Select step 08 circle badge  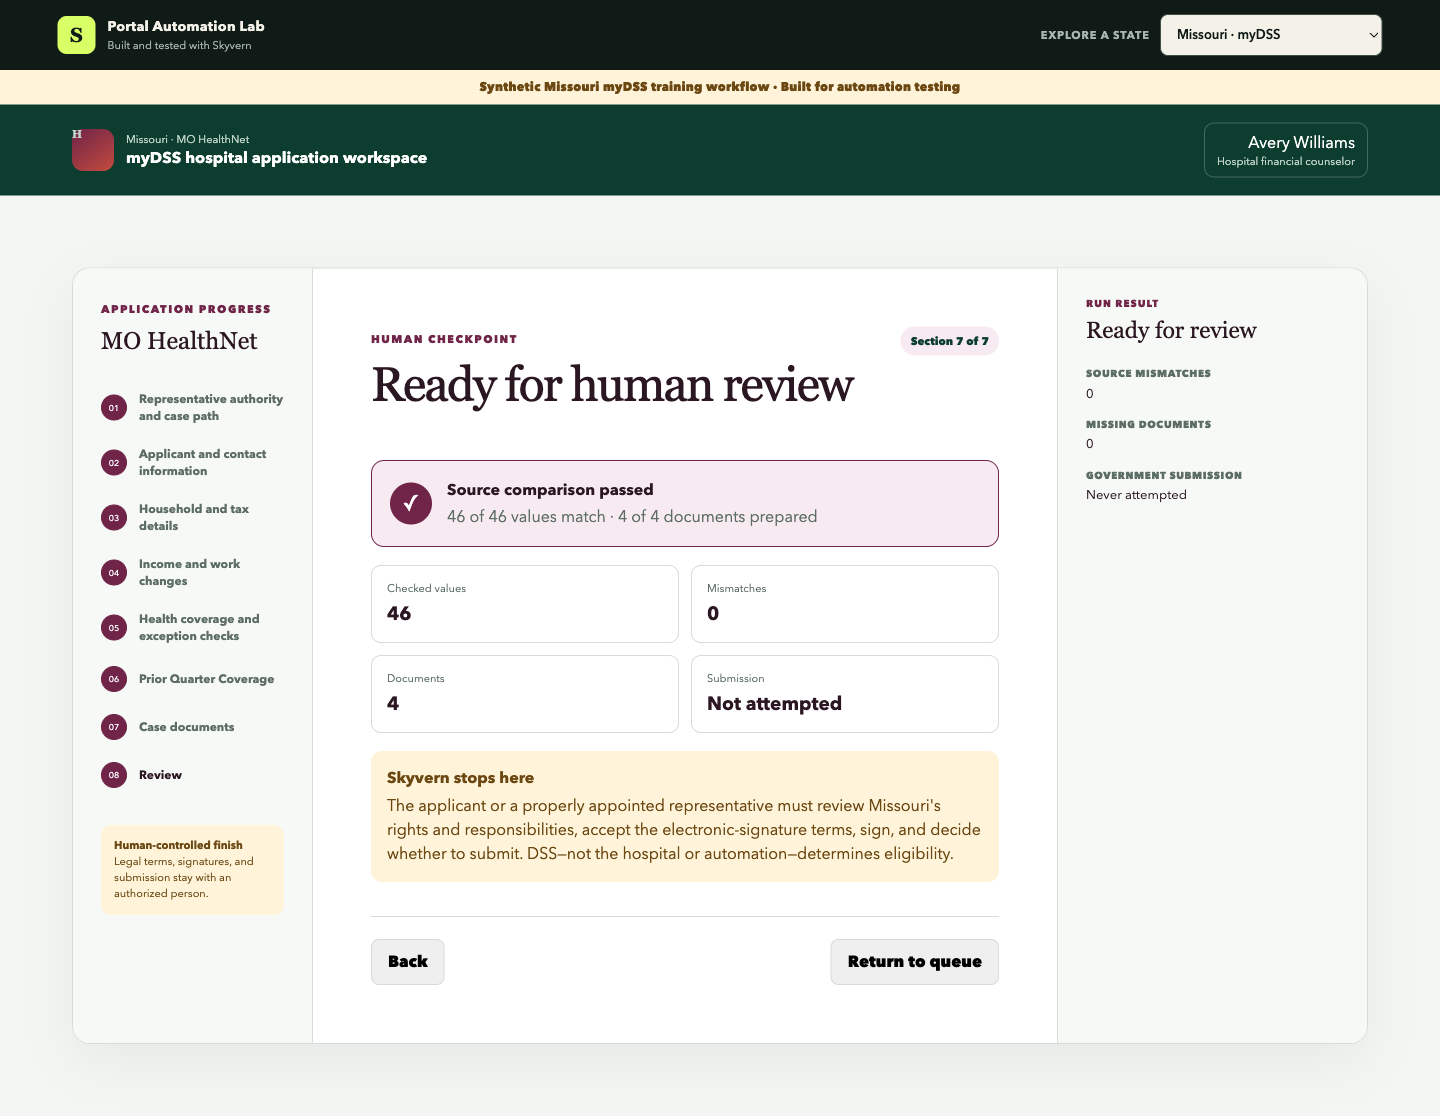pos(114,775)
